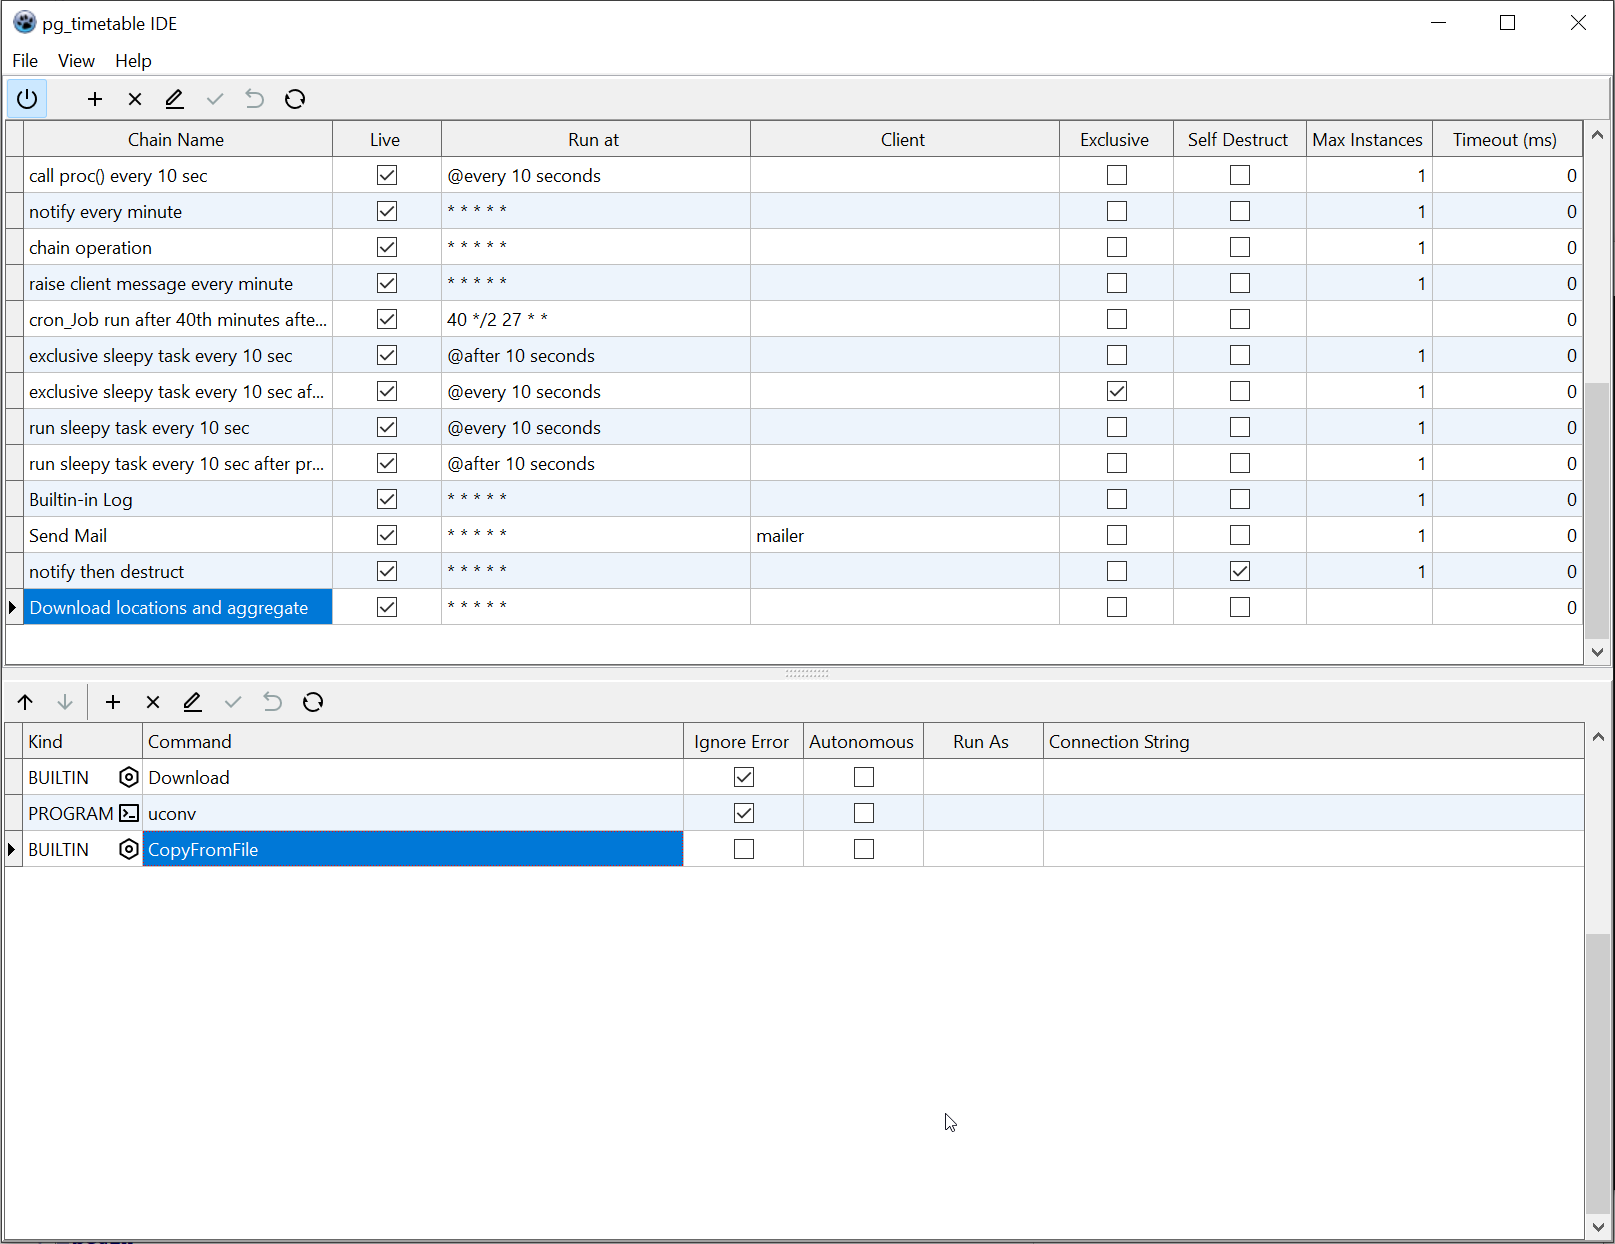This screenshot has height=1244, width=1615.
Task: Sort by Run at column header
Action: point(596,140)
